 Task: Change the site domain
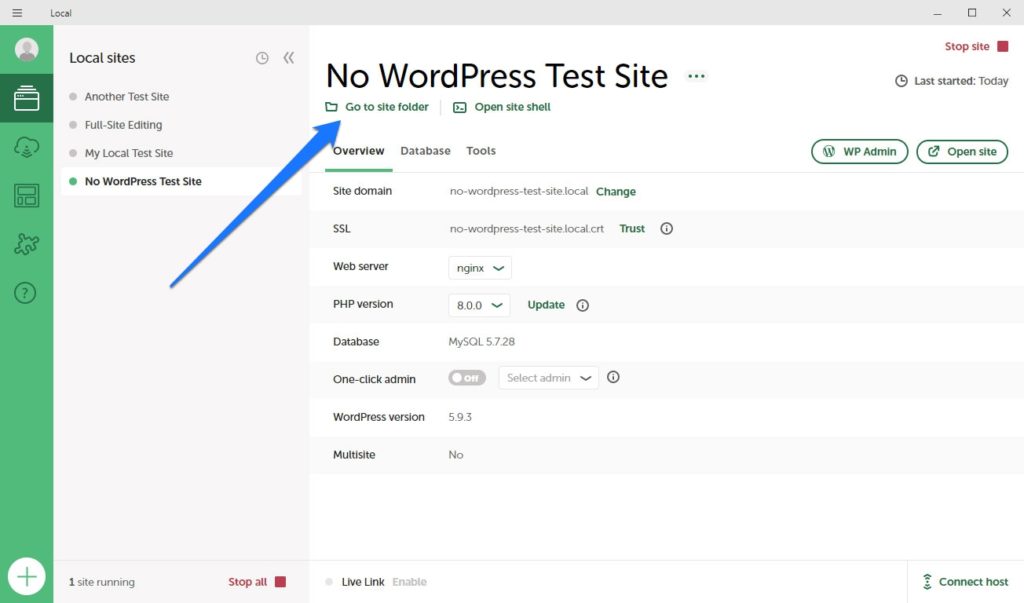tap(616, 191)
